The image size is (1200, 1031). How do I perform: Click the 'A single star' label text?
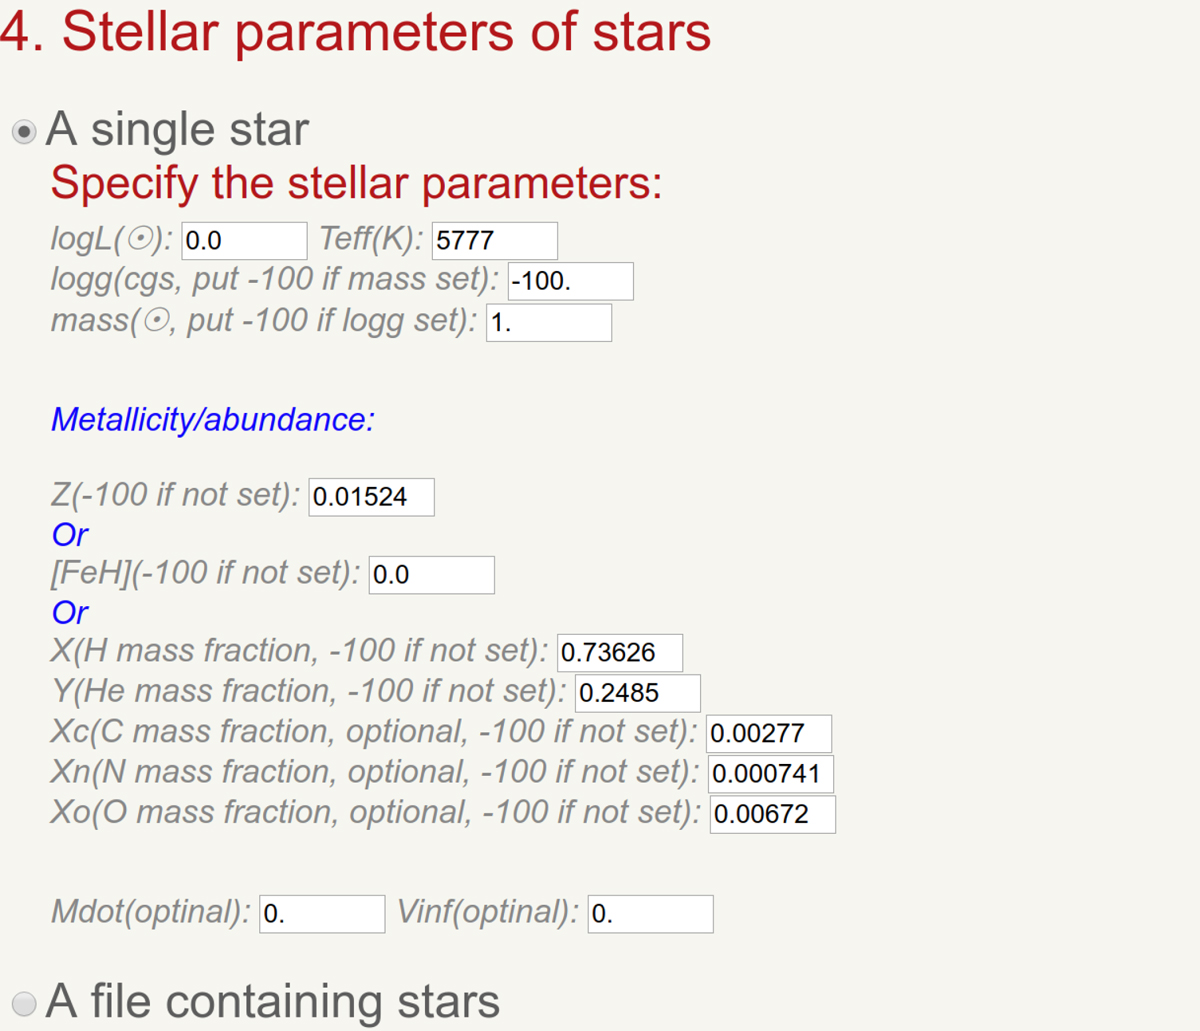[x=177, y=130]
